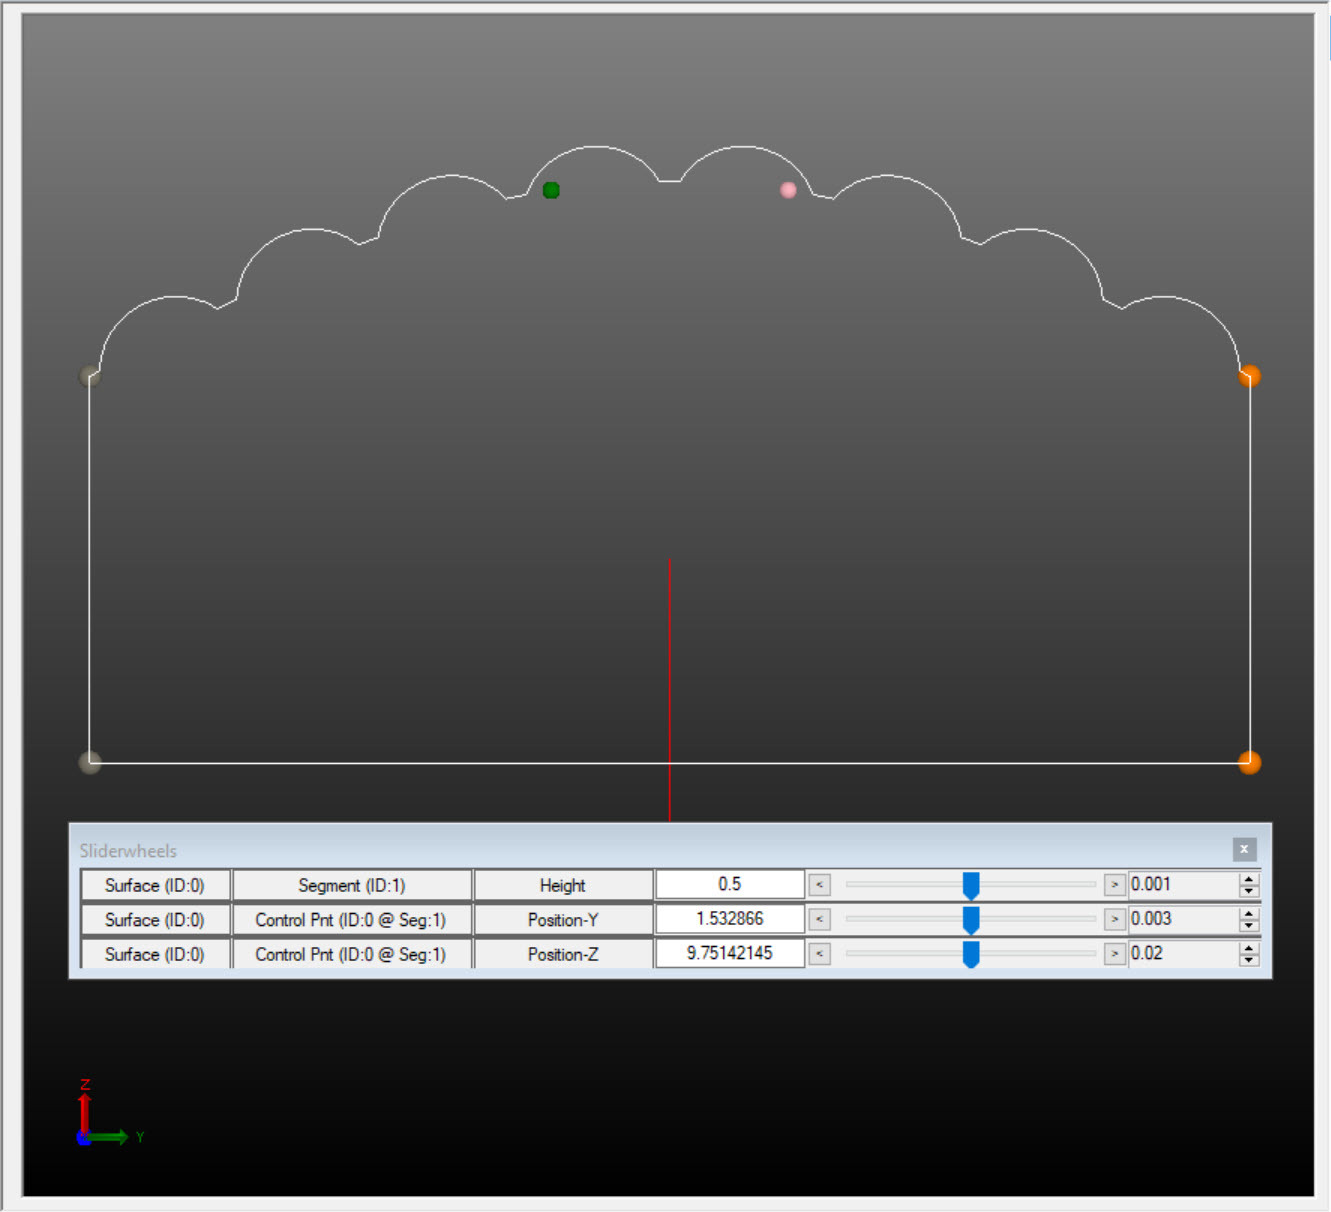Click the Position-Y value field 1.532866
The image size is (1331, 1212).
pos(729,919)
